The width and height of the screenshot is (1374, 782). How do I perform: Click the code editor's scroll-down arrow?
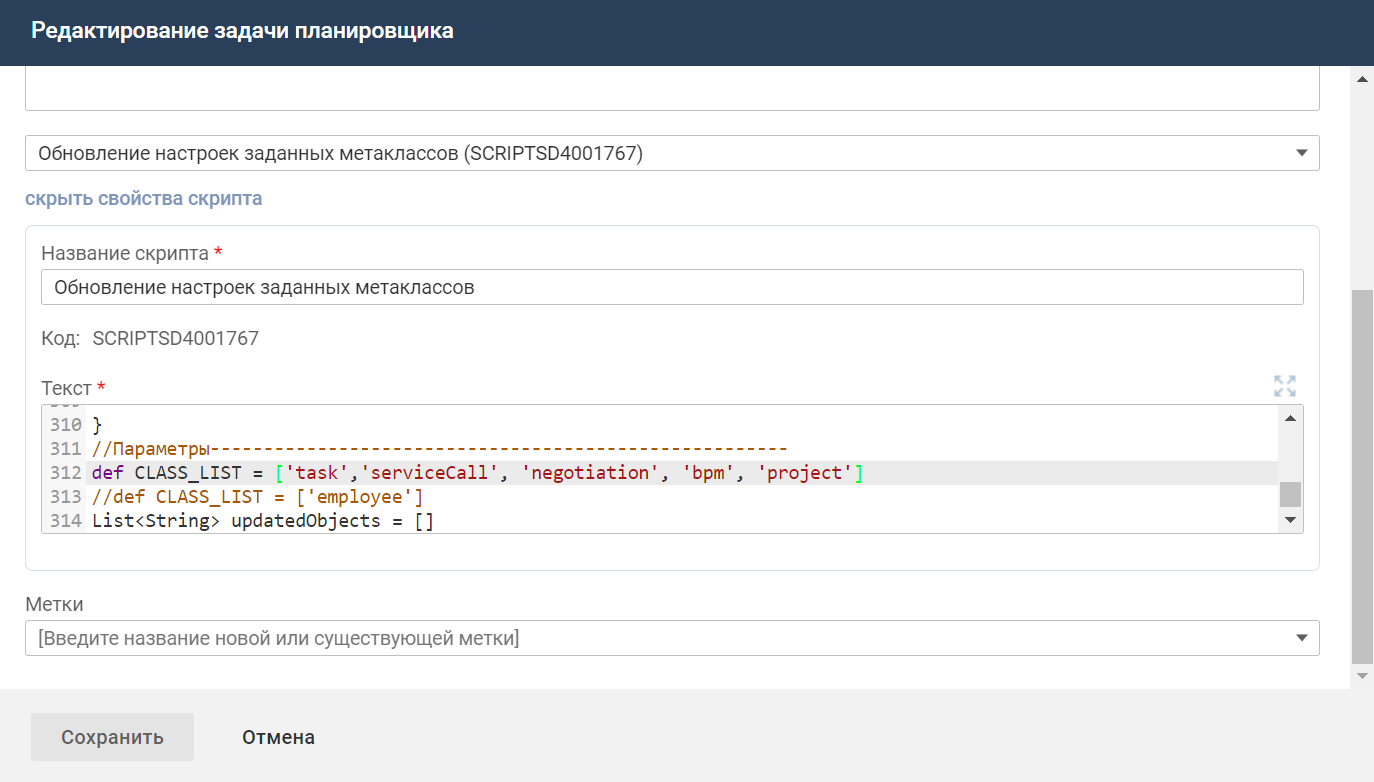tap(1290, 520)
